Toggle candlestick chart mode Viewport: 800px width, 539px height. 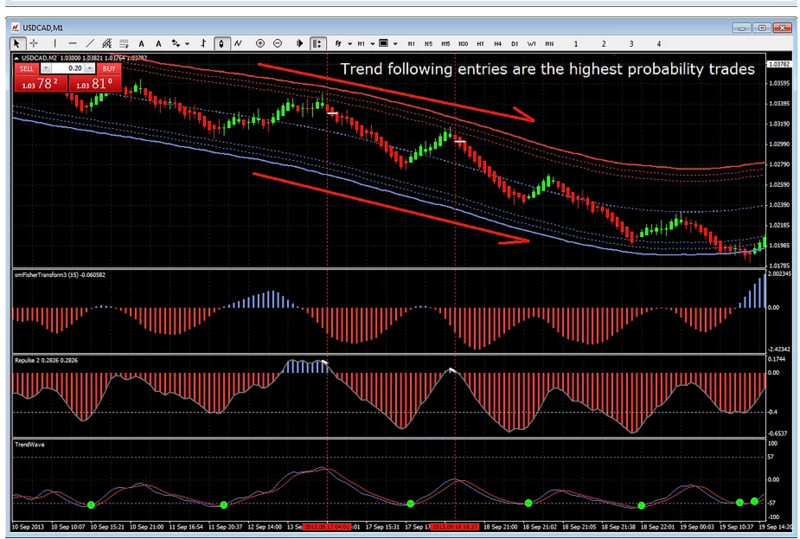click(x=221, y=44)
